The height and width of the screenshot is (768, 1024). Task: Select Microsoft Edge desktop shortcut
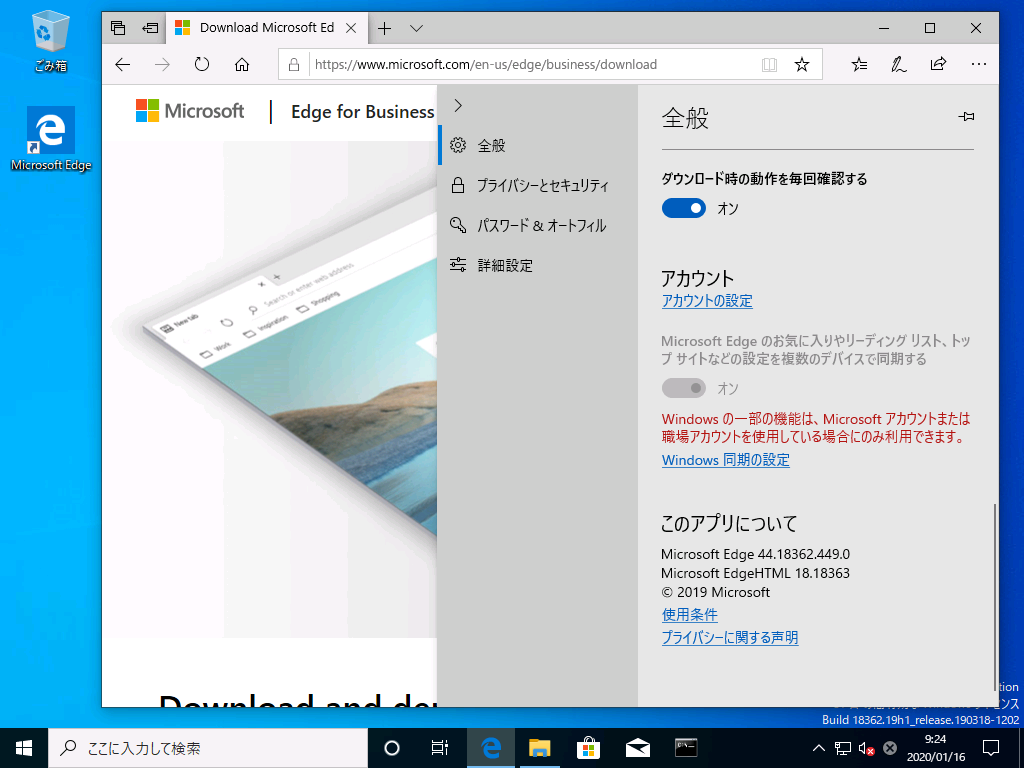[x=51, y=140]
